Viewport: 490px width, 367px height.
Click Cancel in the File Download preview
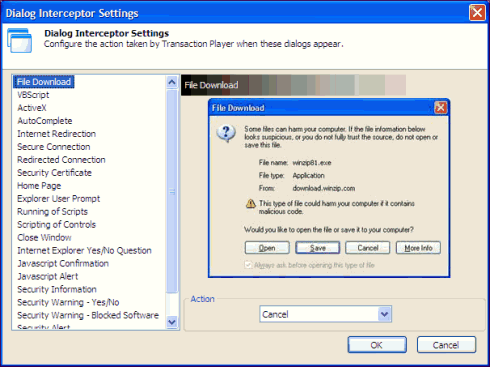(x=368, y=248)
